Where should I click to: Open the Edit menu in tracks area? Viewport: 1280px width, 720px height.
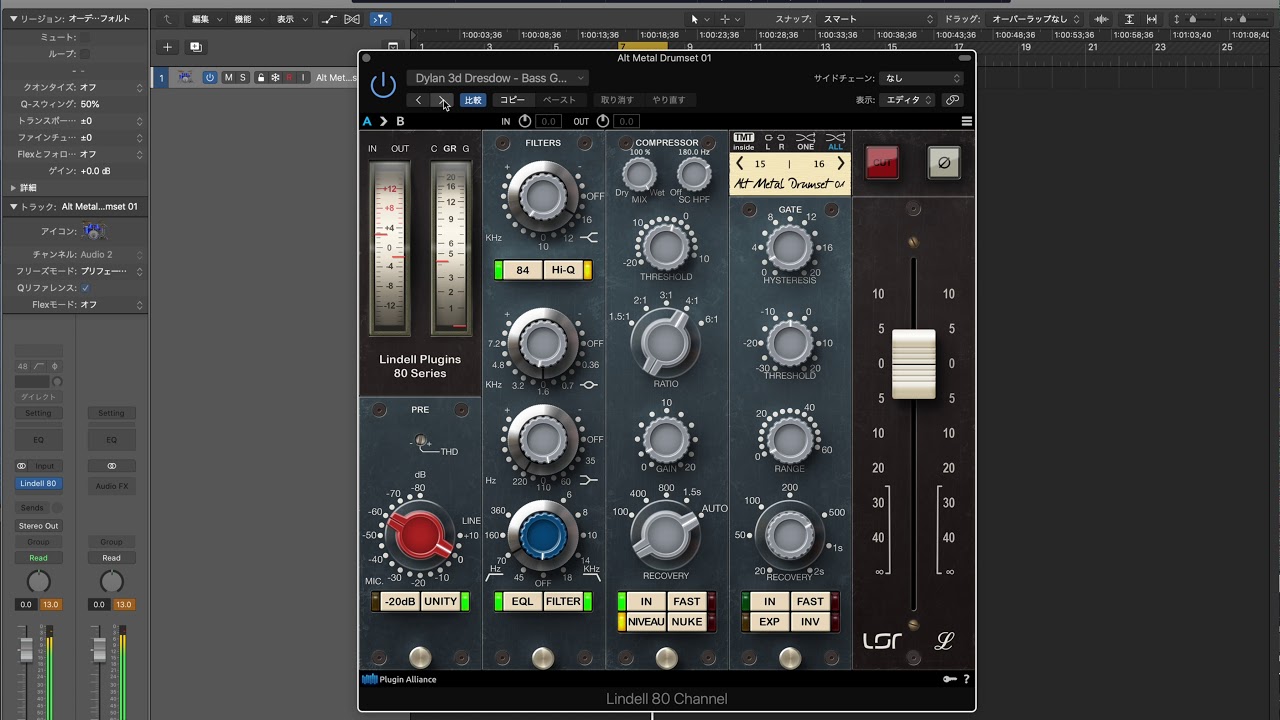coord(205,19)
